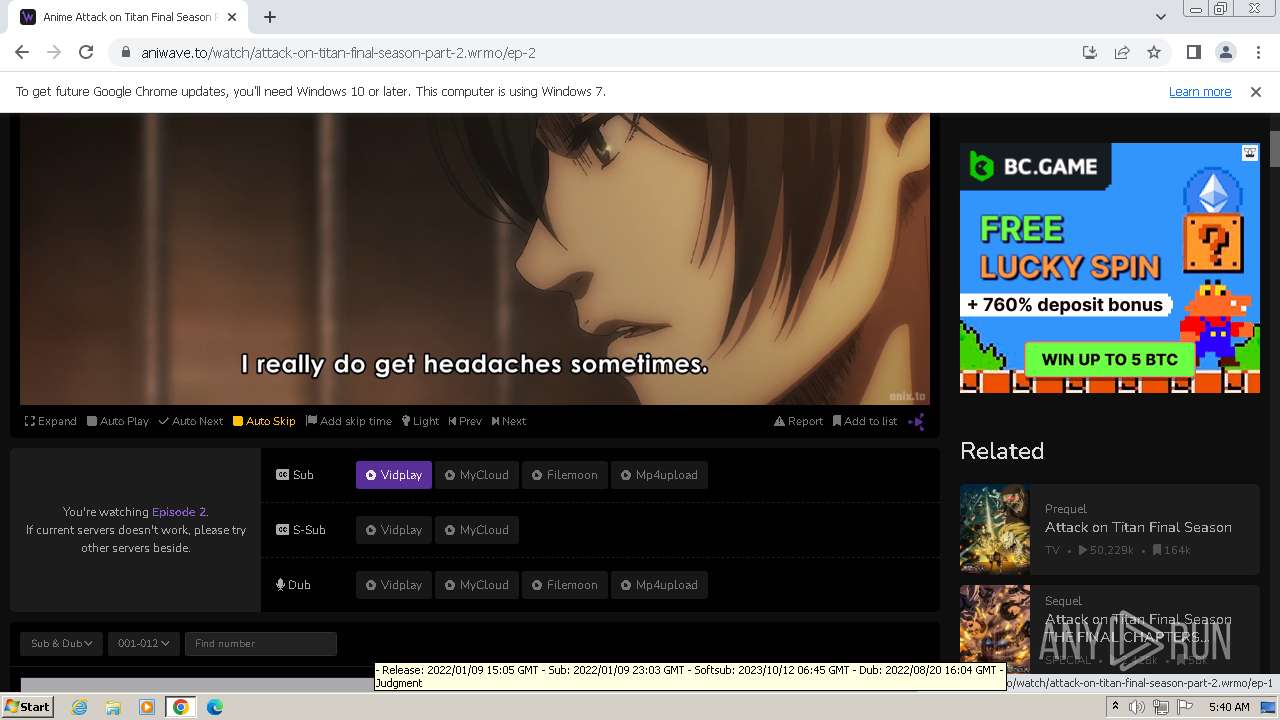Click the Prequel anime poster thumbnail
This screenshot has height=720, width=1280.
995,528
